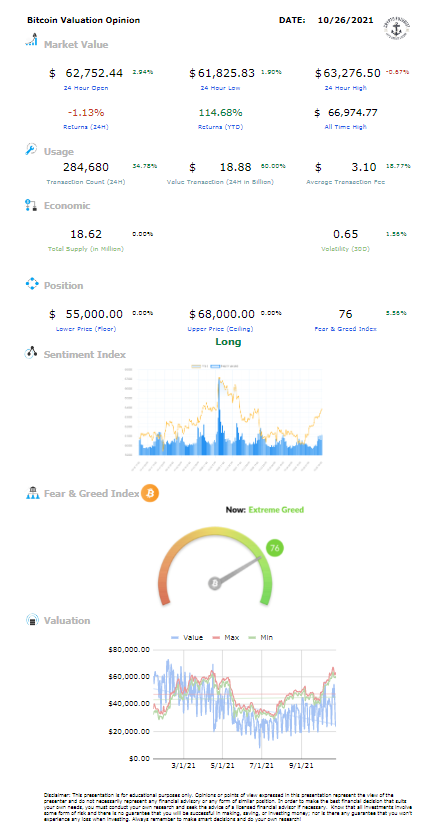The image size is (447, 838).
Task: Click the green 76 gauge value badge
Action: (275, 548)
